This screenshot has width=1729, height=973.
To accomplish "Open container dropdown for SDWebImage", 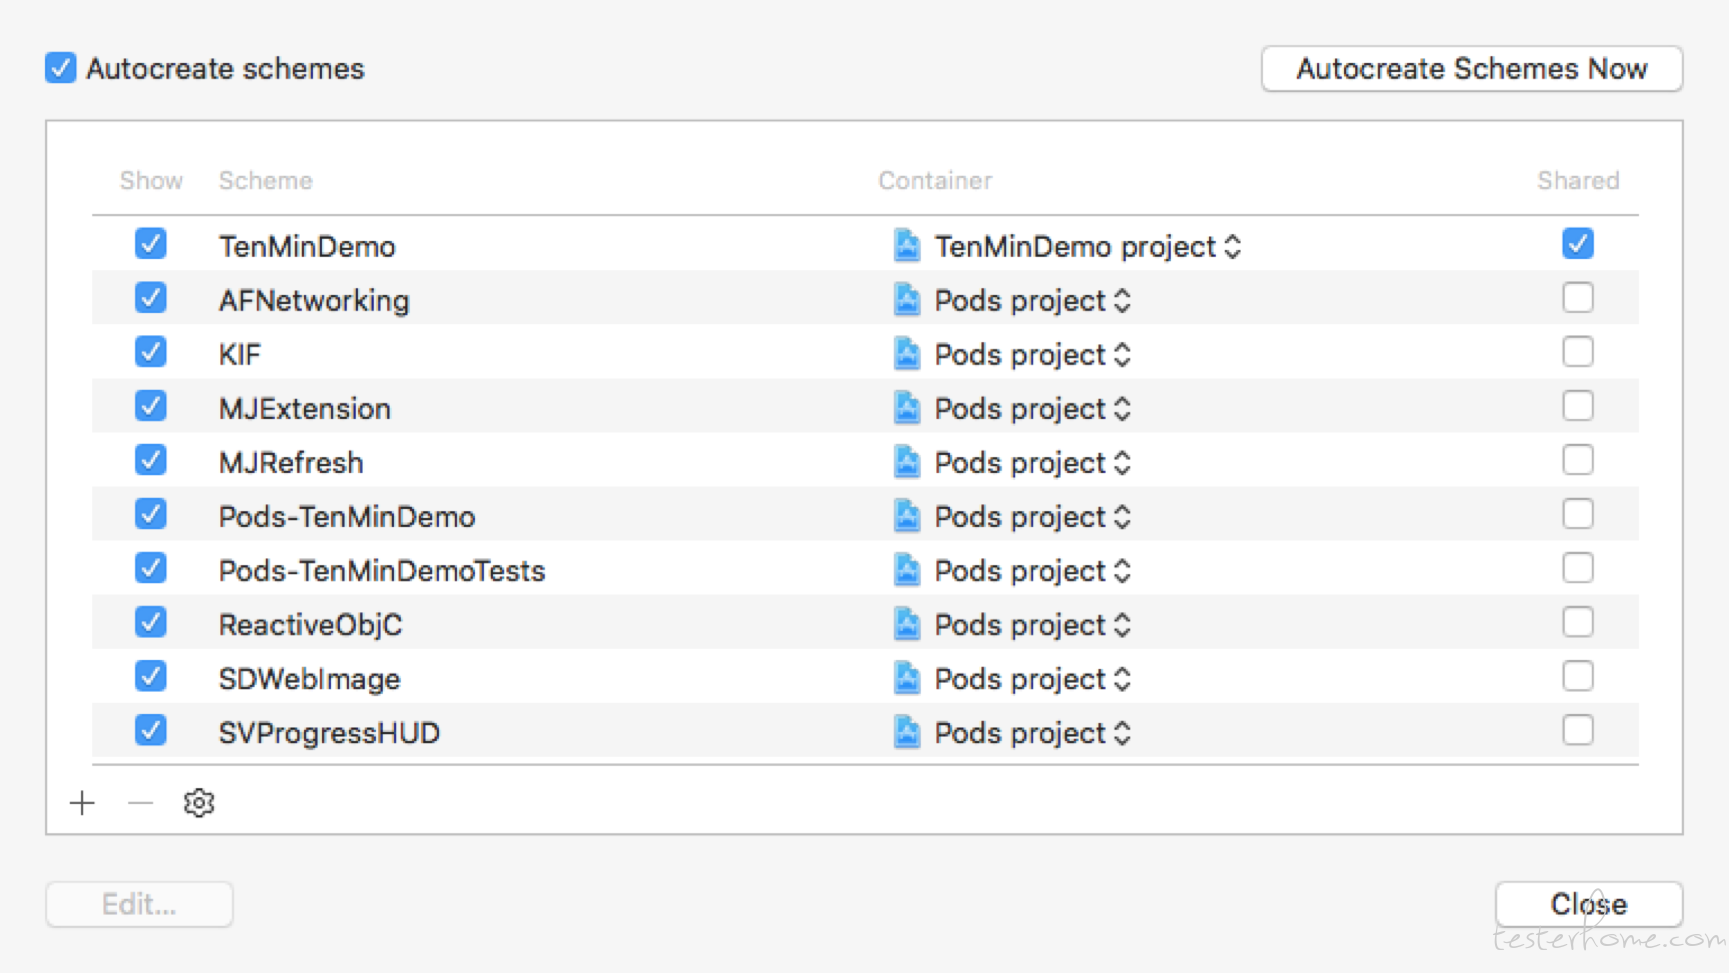I will 1122,679.
